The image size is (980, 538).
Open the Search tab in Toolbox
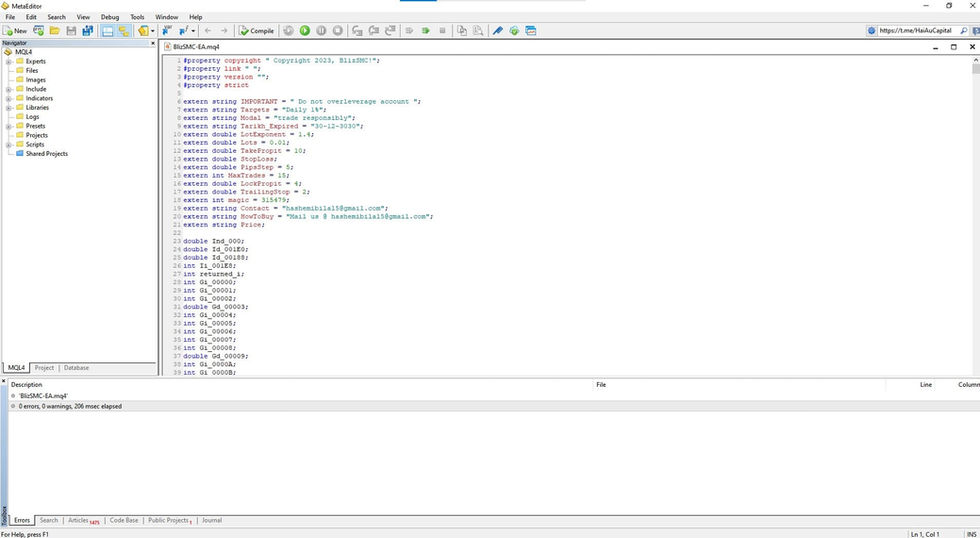click(x=48, y=520)
